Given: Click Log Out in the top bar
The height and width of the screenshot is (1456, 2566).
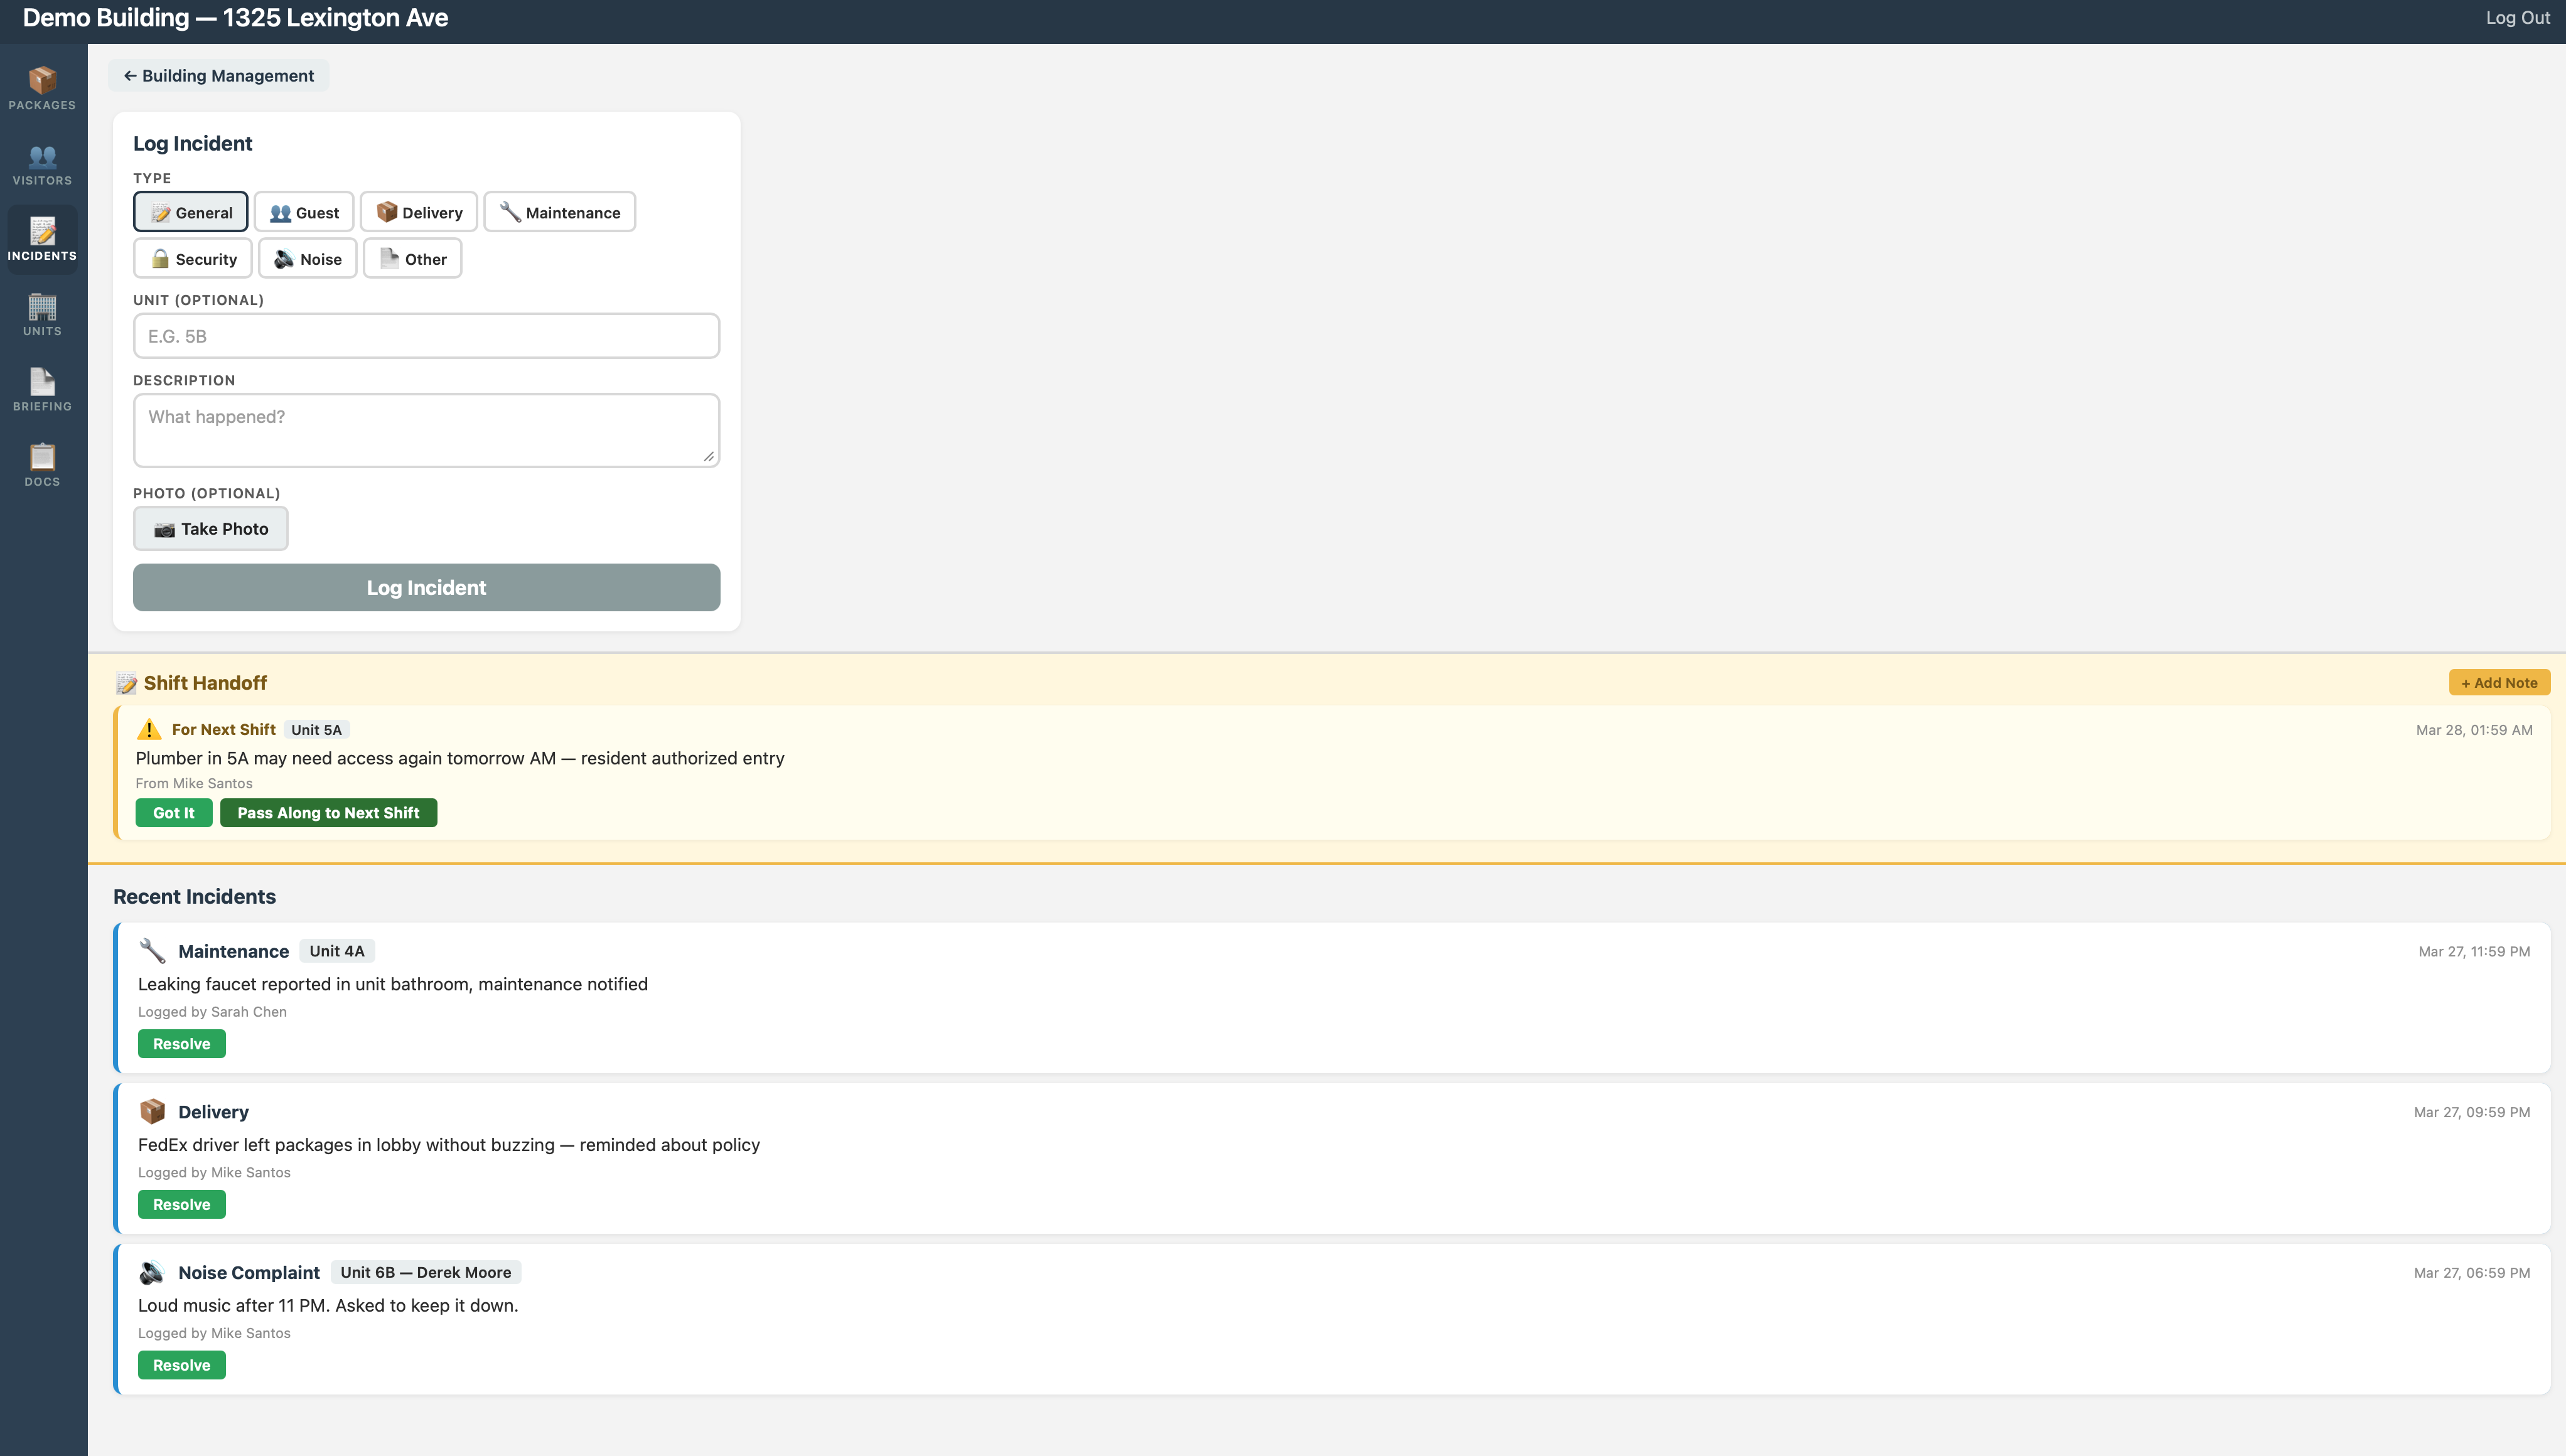Looking at the screenshot, I should coord(2517,17).
